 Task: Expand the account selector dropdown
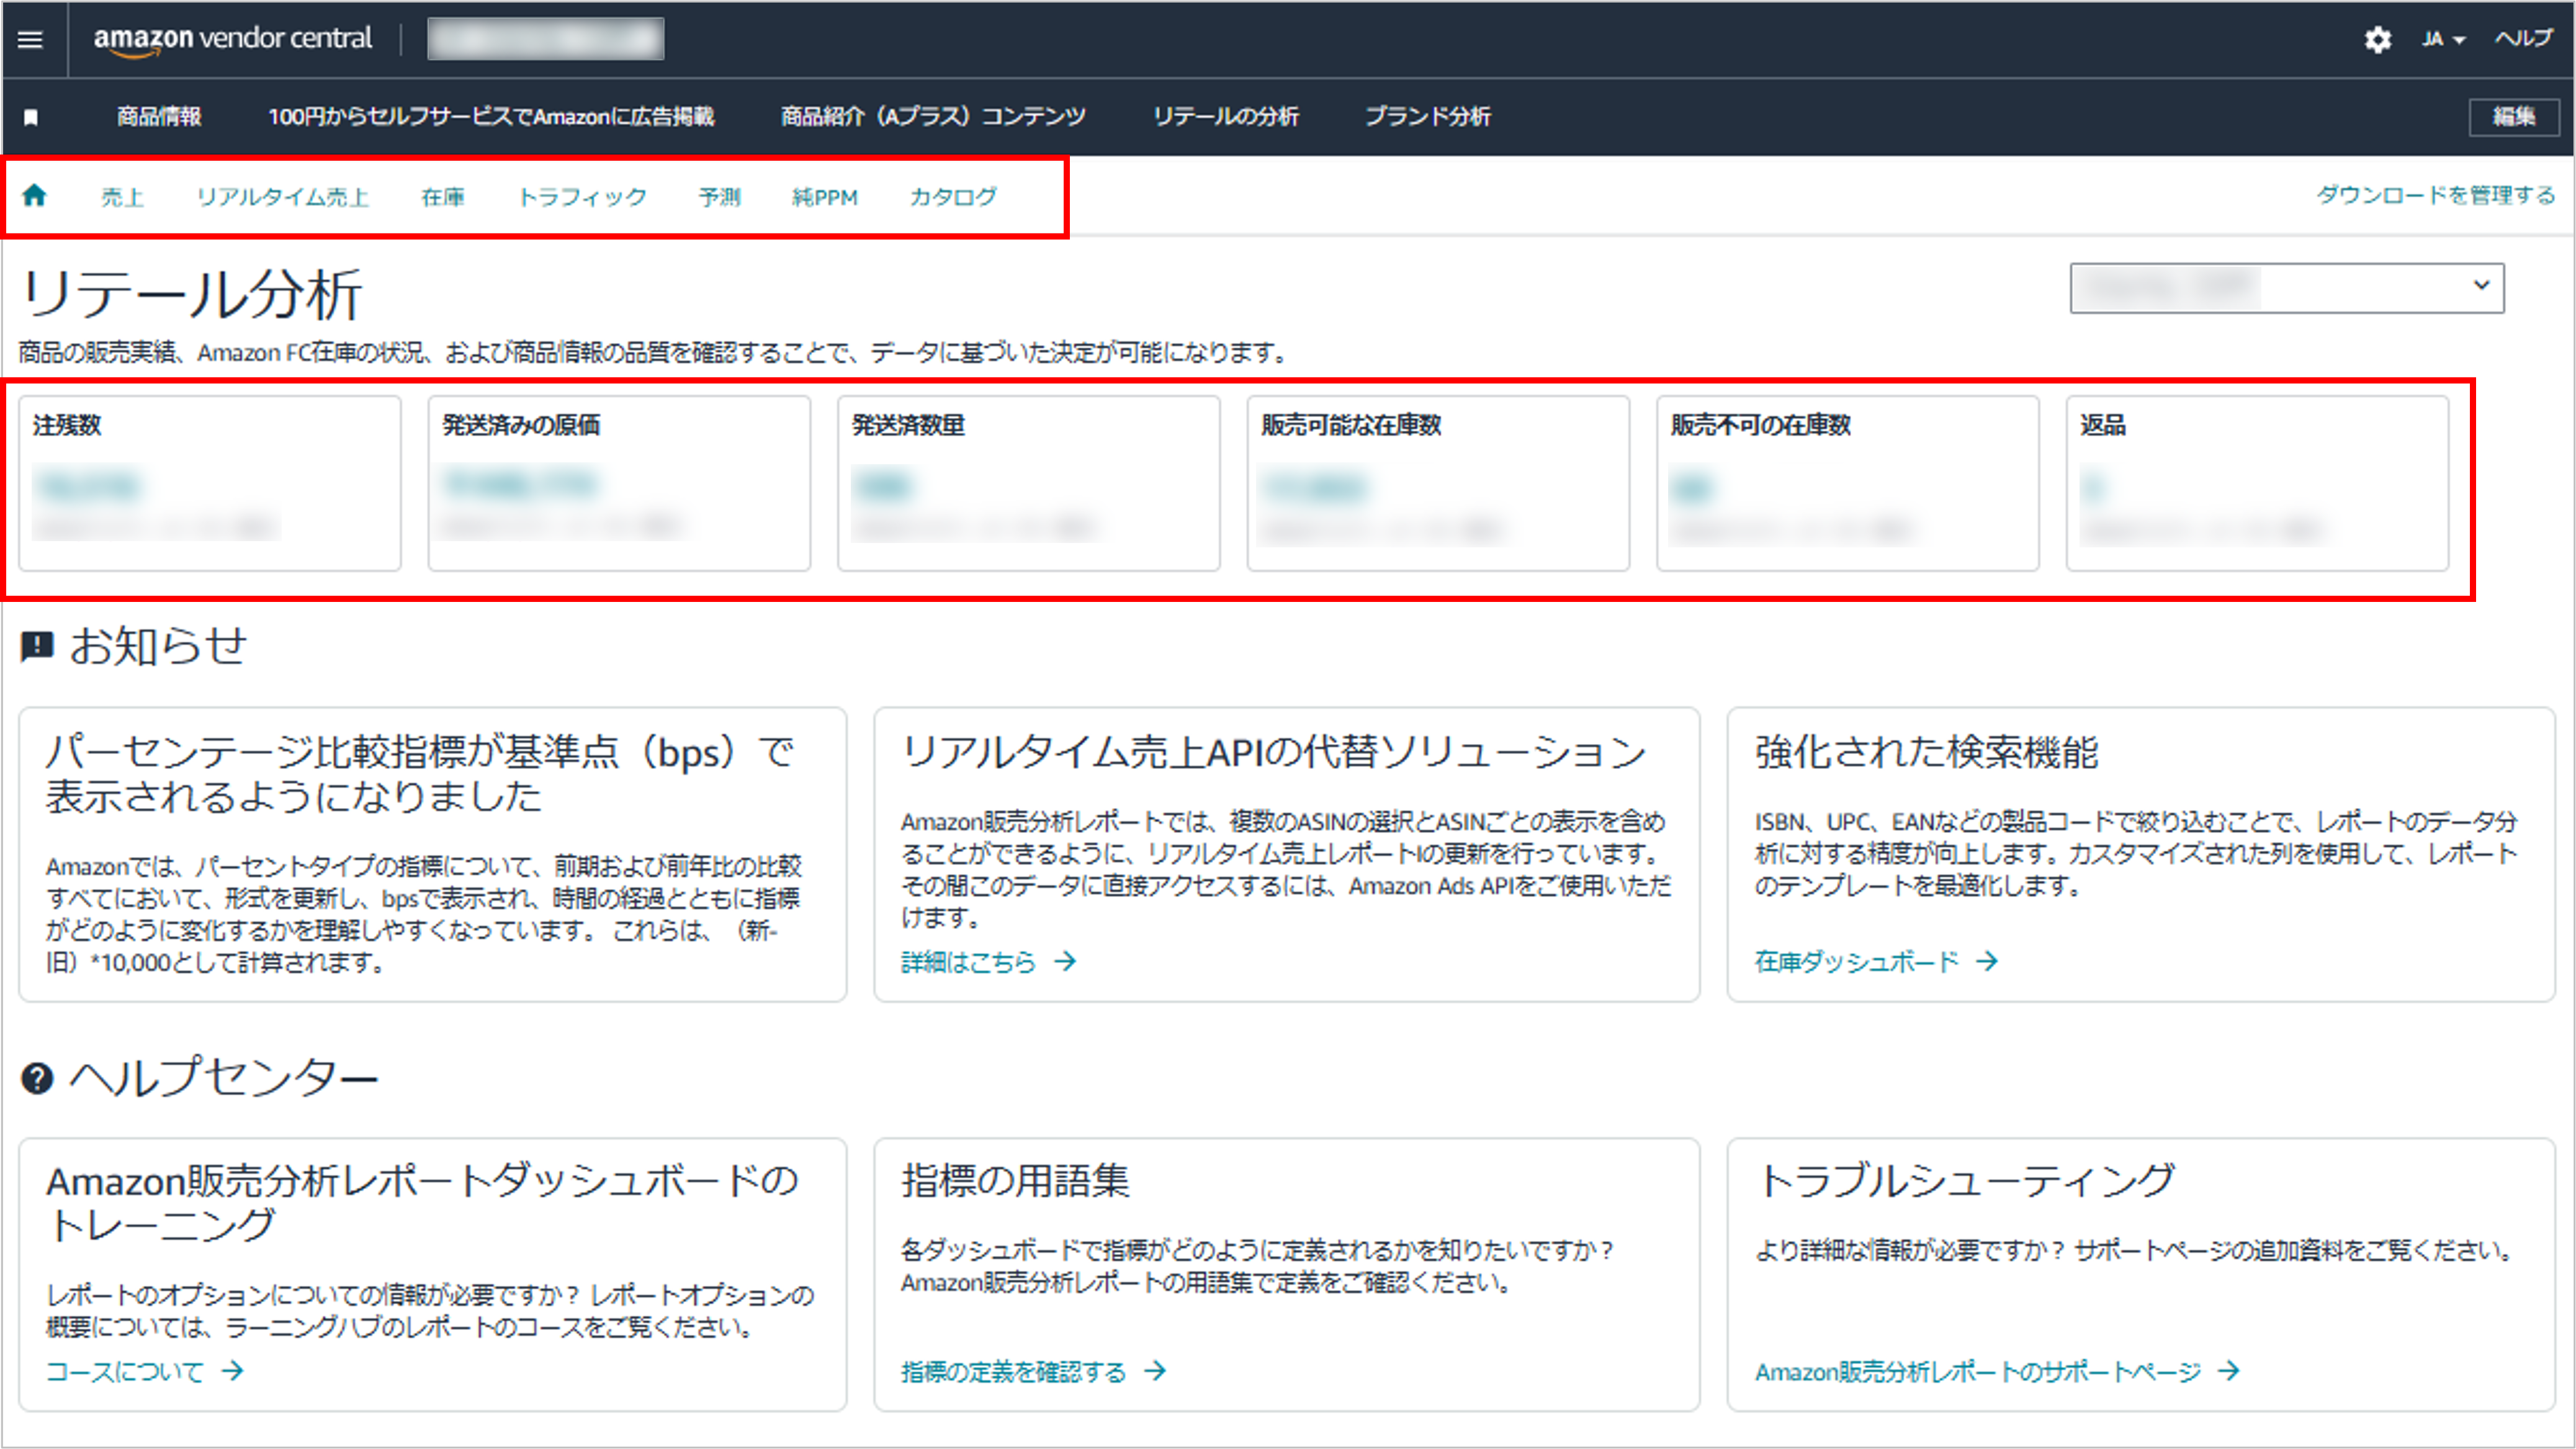click(x=2286, y=288)
